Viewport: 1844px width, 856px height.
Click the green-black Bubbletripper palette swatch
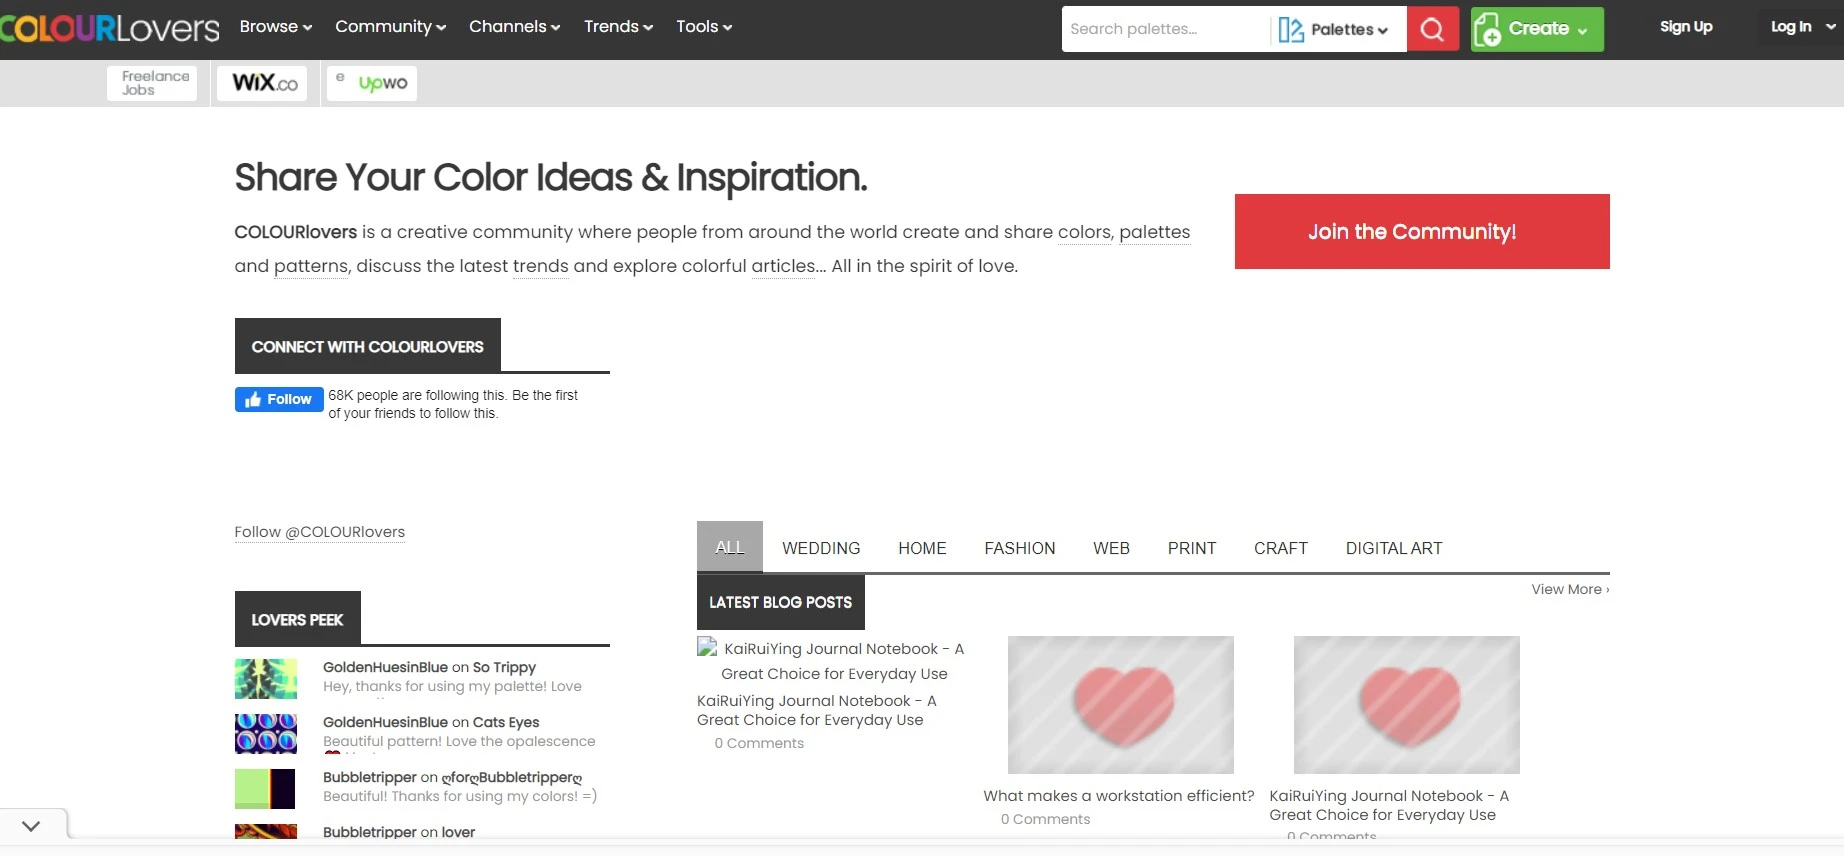(266, 789)
